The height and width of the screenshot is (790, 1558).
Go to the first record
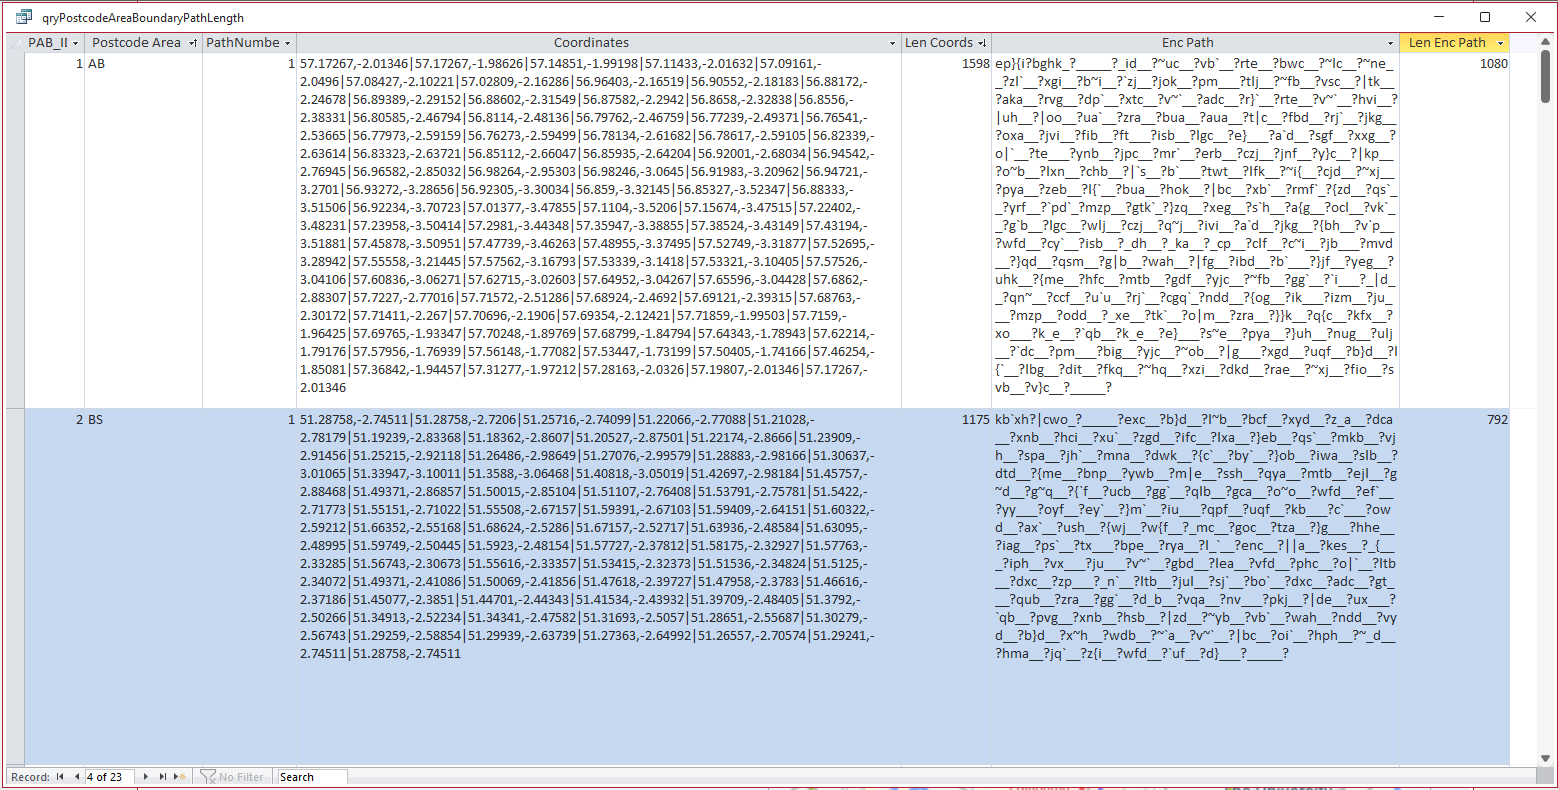pyautogui.click(x=60, y=776)
